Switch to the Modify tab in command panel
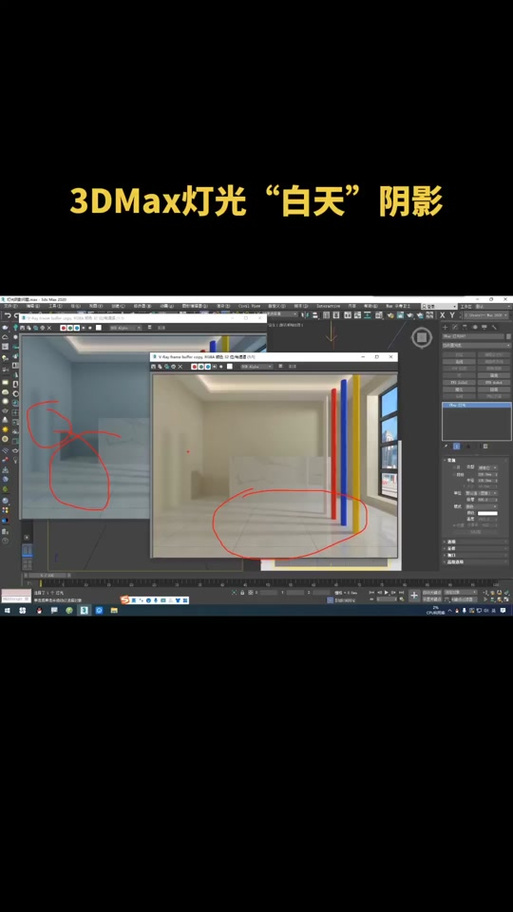 [455, 327]
